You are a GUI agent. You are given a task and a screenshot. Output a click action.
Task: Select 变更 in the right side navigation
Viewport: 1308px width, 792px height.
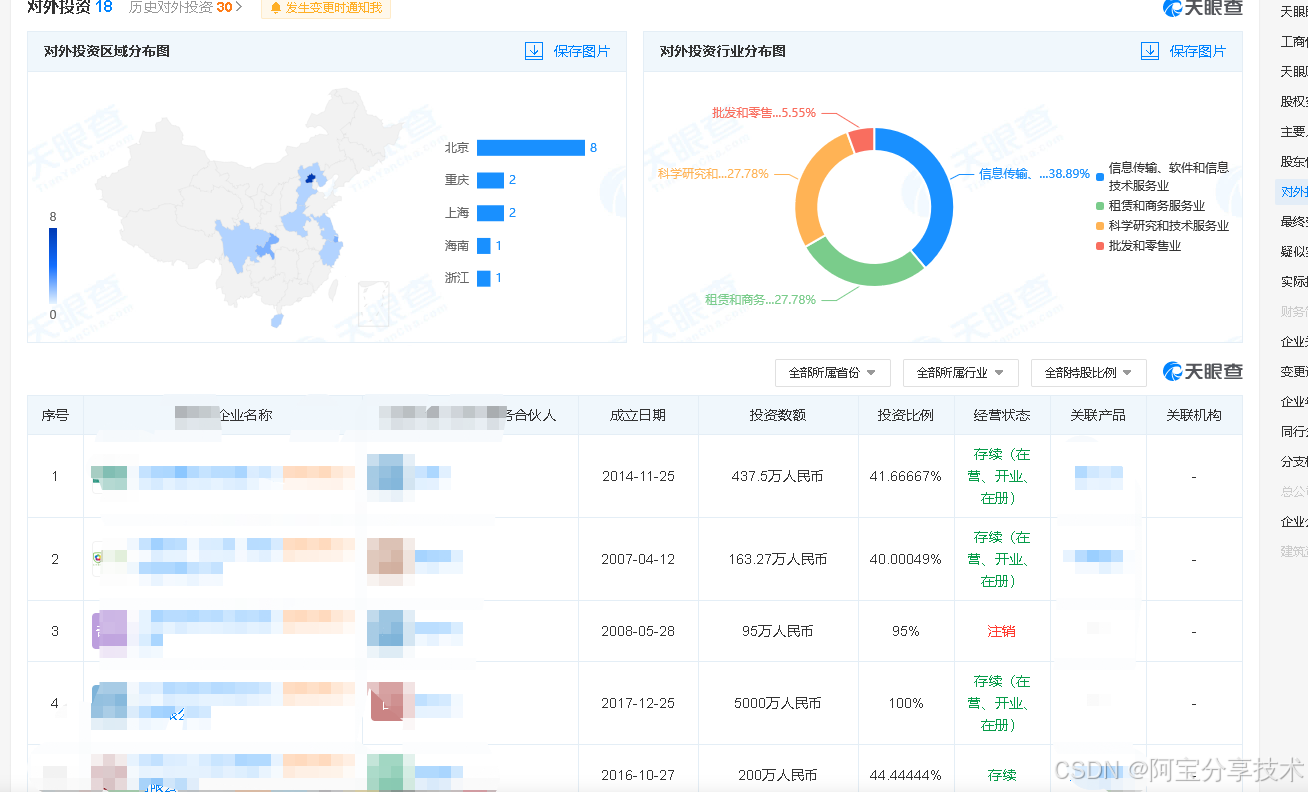(x=1294, y=372)
